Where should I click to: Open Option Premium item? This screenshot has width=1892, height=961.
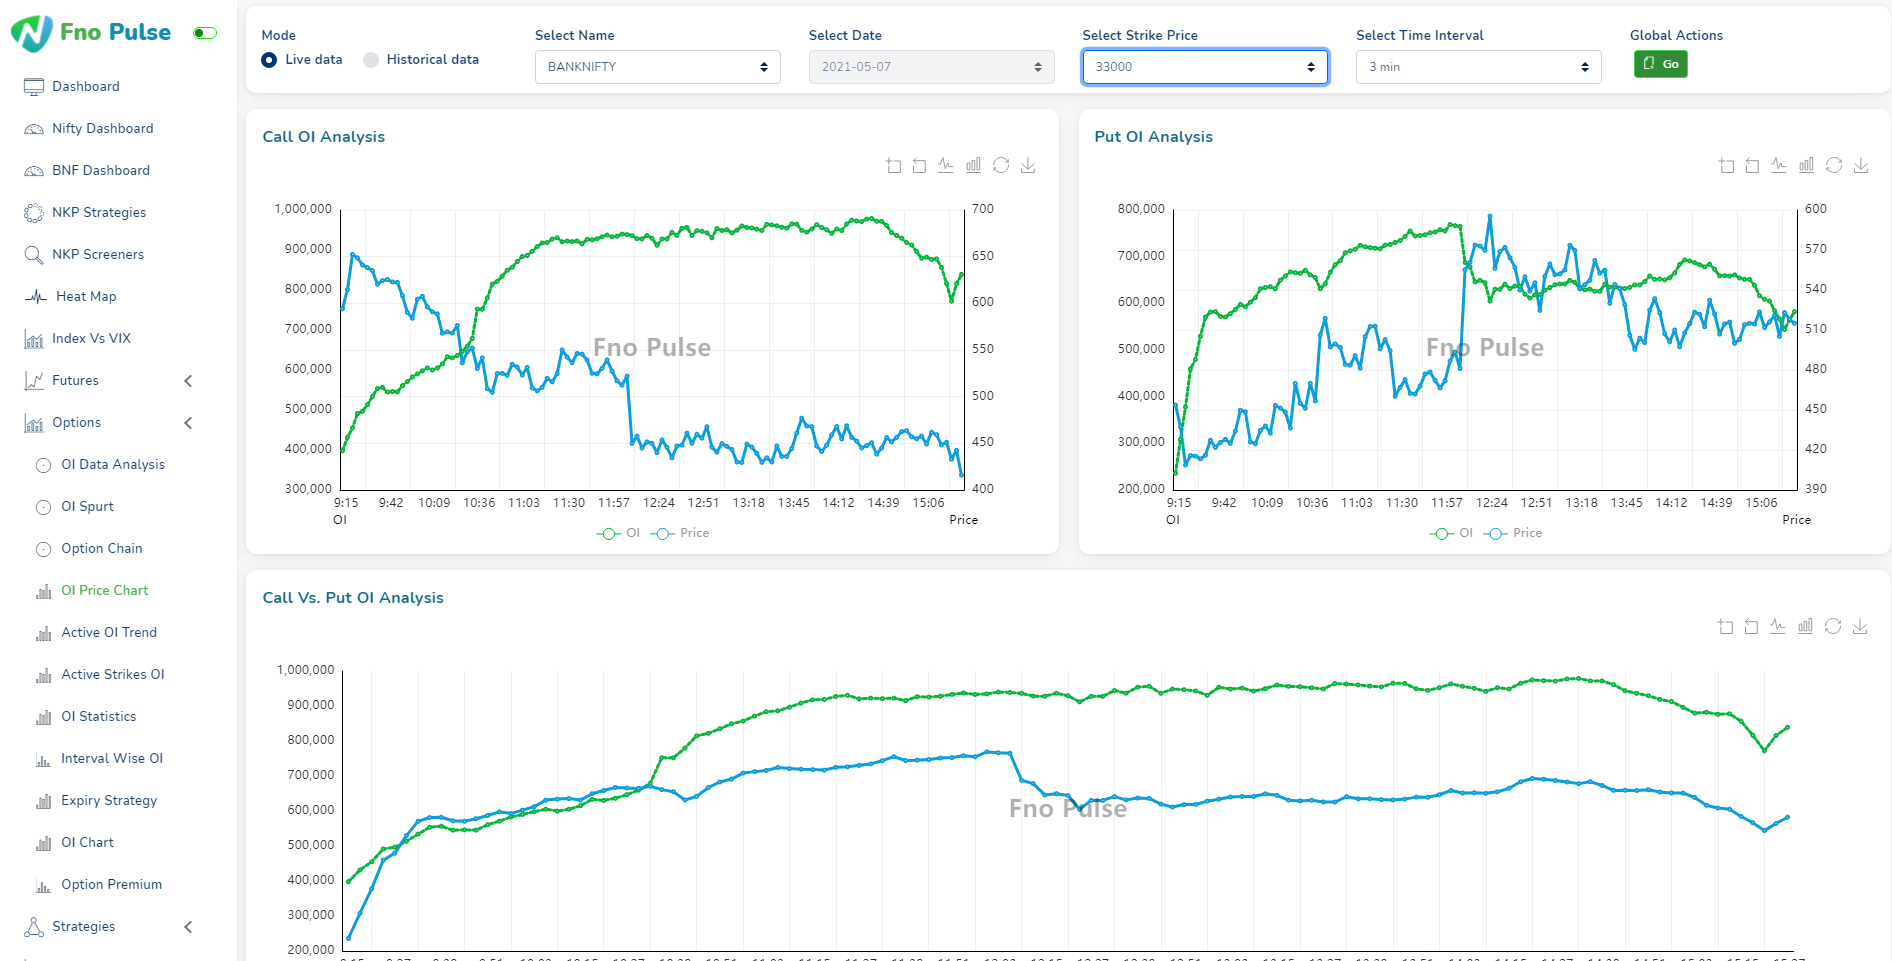click(x=111, y=884)
